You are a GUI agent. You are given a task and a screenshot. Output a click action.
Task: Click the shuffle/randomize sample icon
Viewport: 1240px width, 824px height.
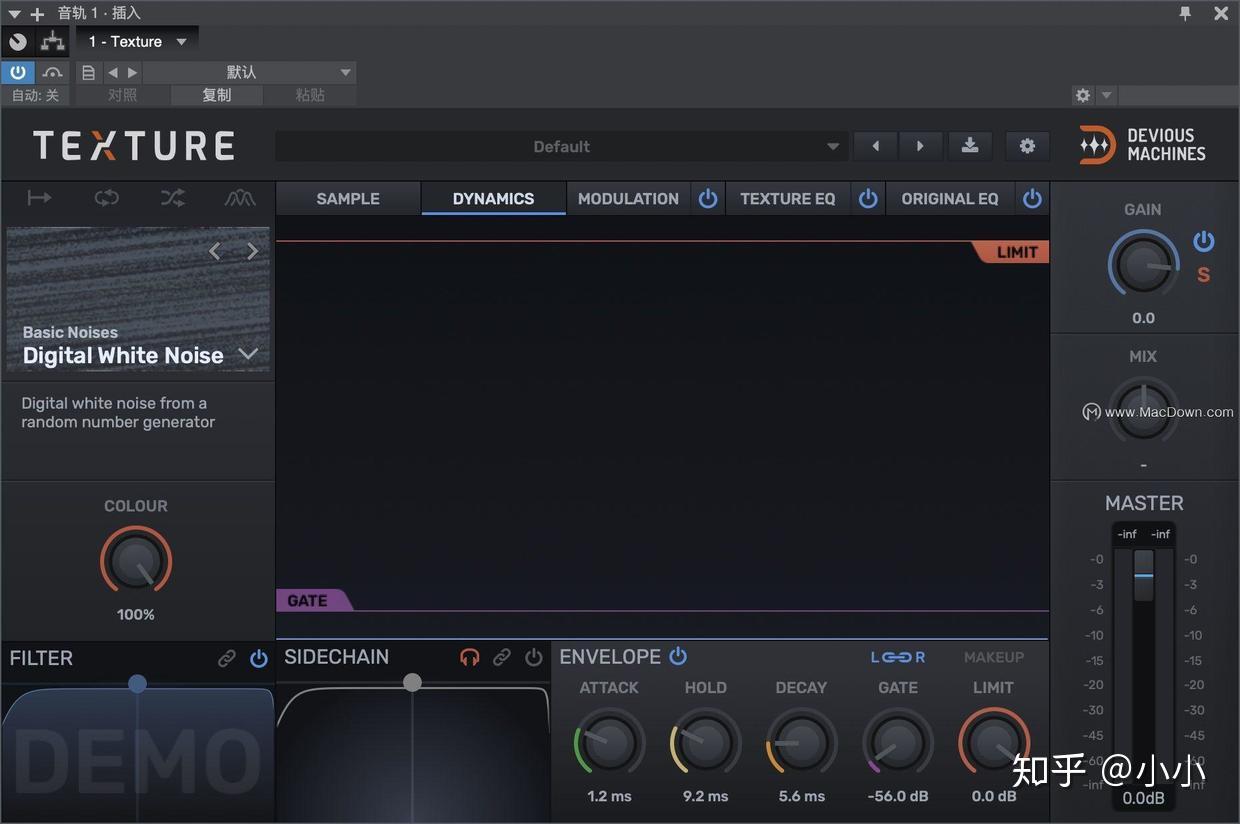coord(172,197)
